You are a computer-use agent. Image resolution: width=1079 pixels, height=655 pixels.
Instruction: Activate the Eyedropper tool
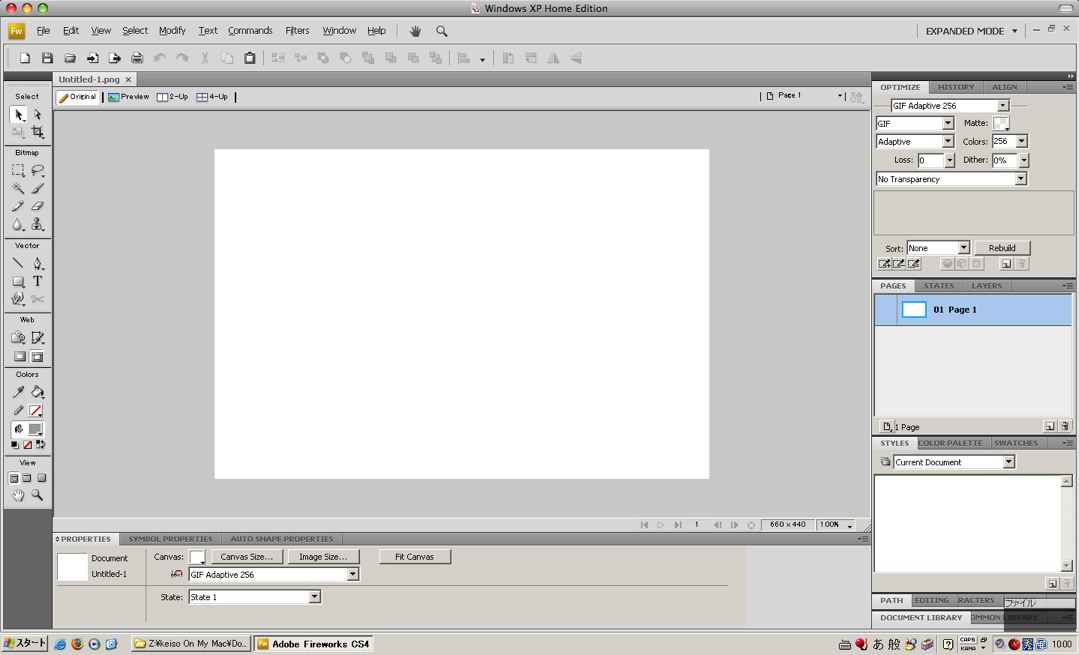pos(18,392)
